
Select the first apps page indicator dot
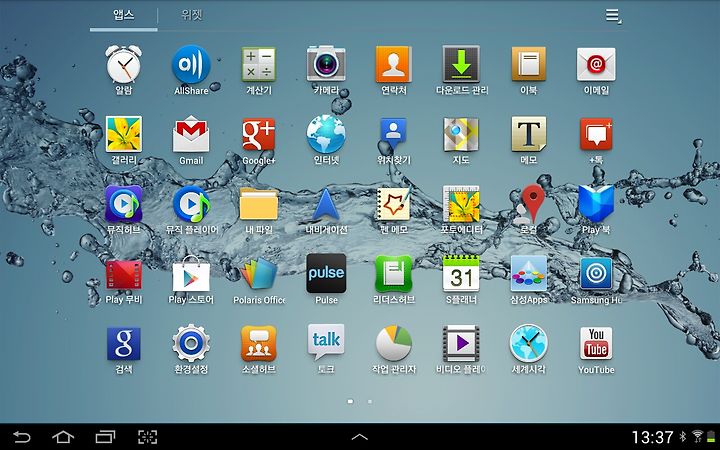pyautogui.click(x=350, y=402)
